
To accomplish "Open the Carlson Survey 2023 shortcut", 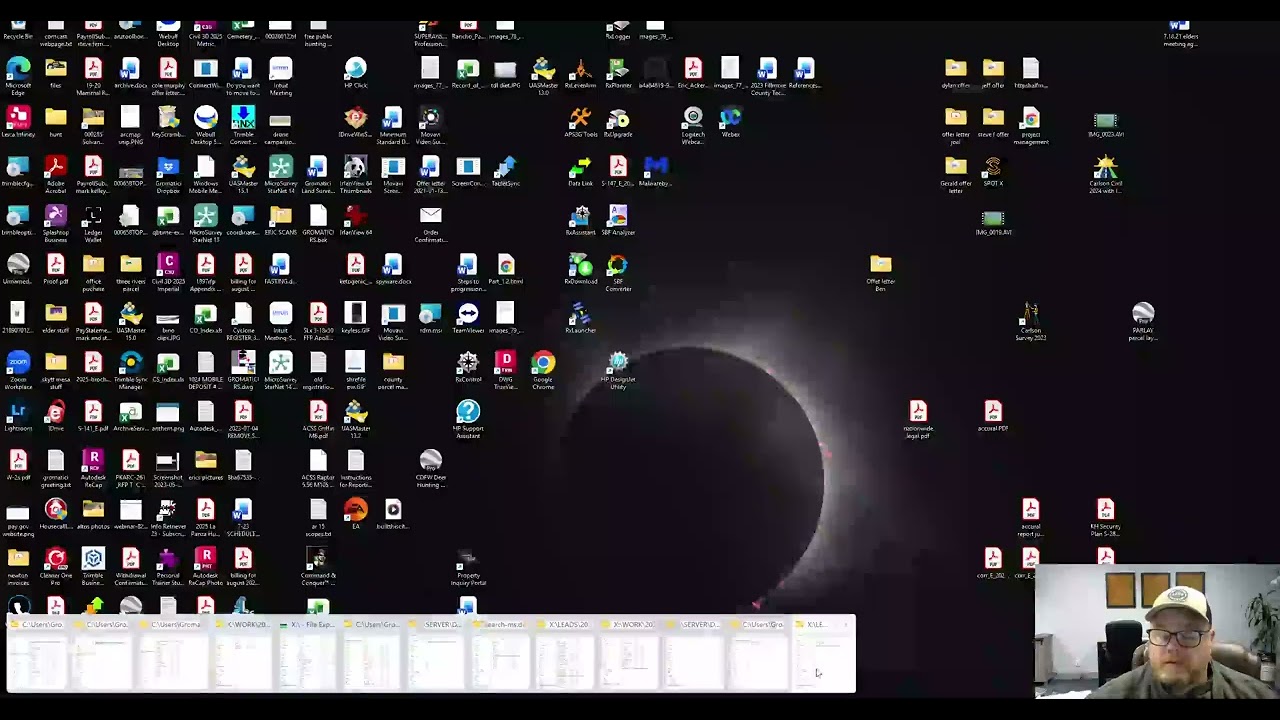I will click(x=1030, y=315).
